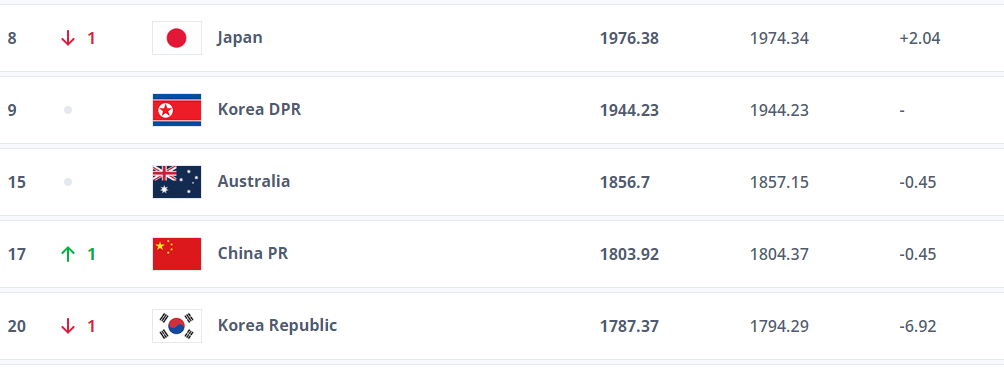1004x368 pixels.
Task: Click the China PR flag icon
Action: click(x=177, y=254)
